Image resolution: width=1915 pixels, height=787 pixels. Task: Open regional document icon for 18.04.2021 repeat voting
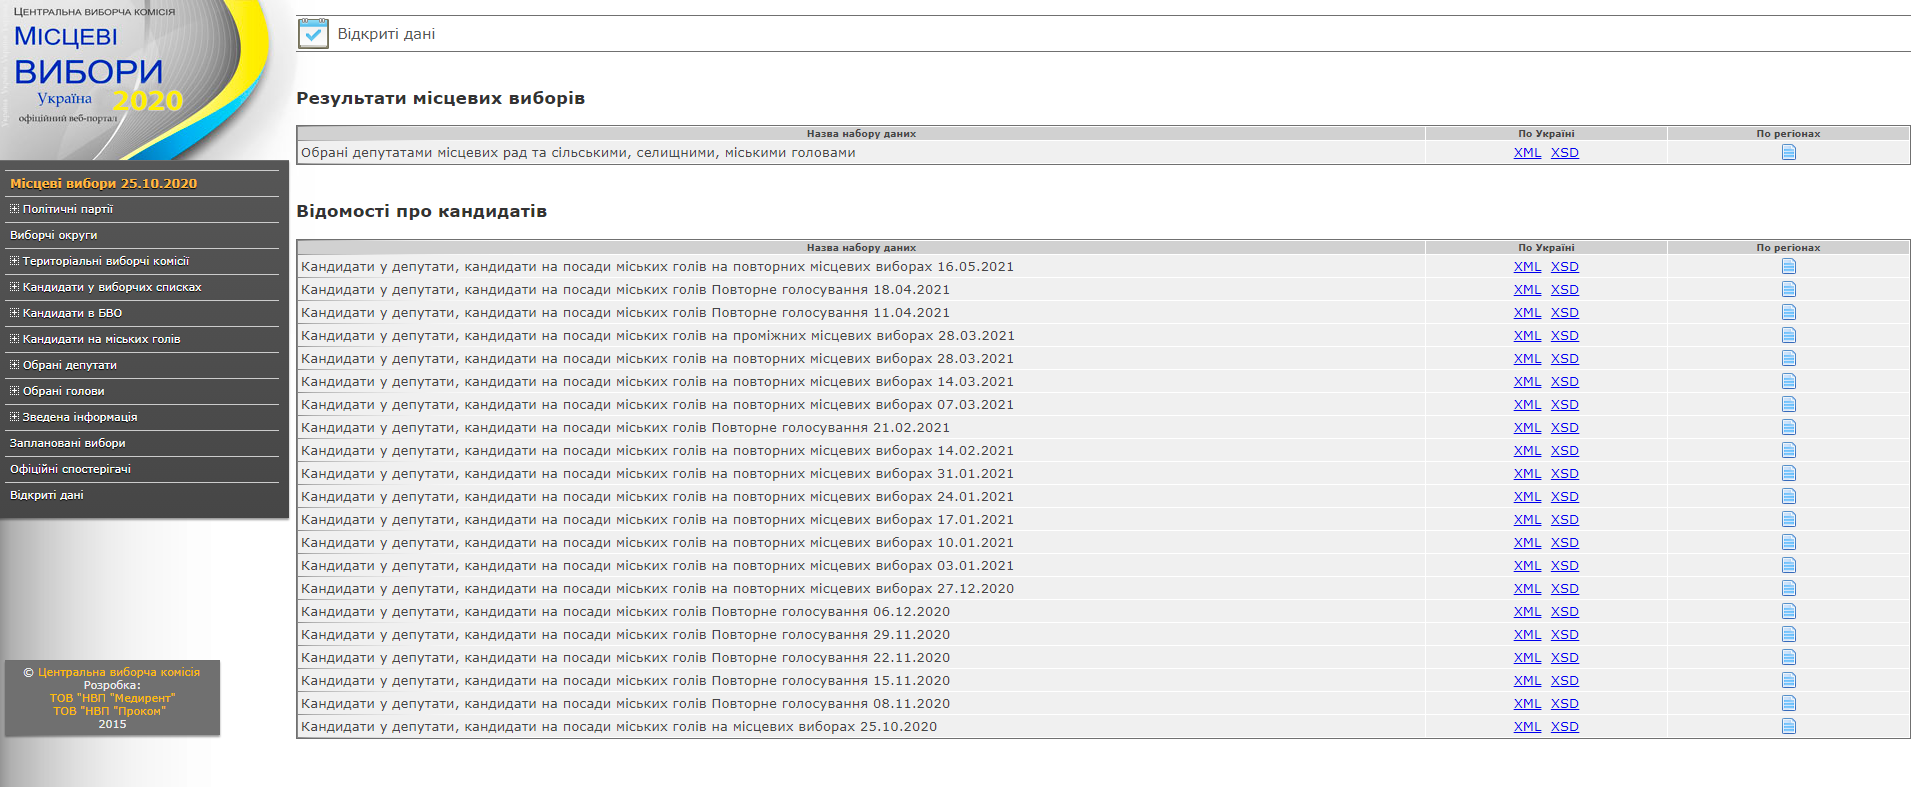[x=1788, y=290]
